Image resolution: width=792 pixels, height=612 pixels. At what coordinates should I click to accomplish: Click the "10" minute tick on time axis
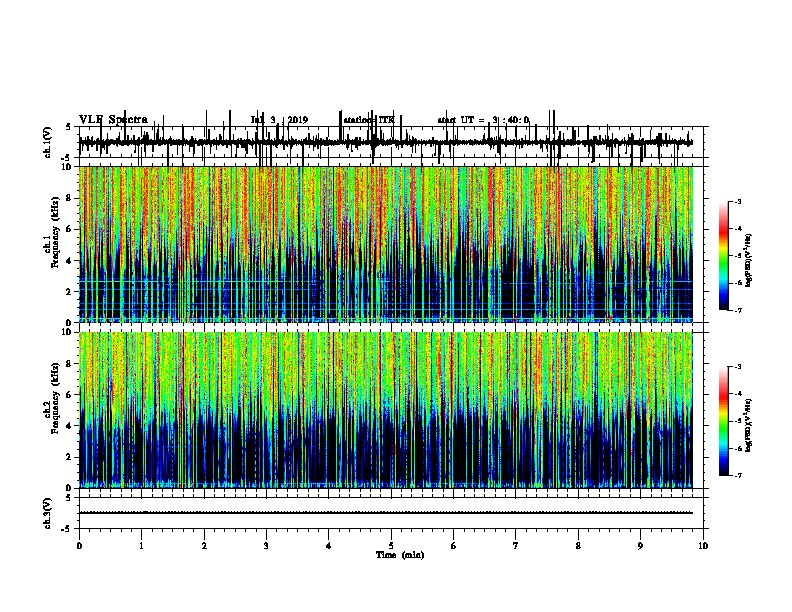[x=703, y=546]
